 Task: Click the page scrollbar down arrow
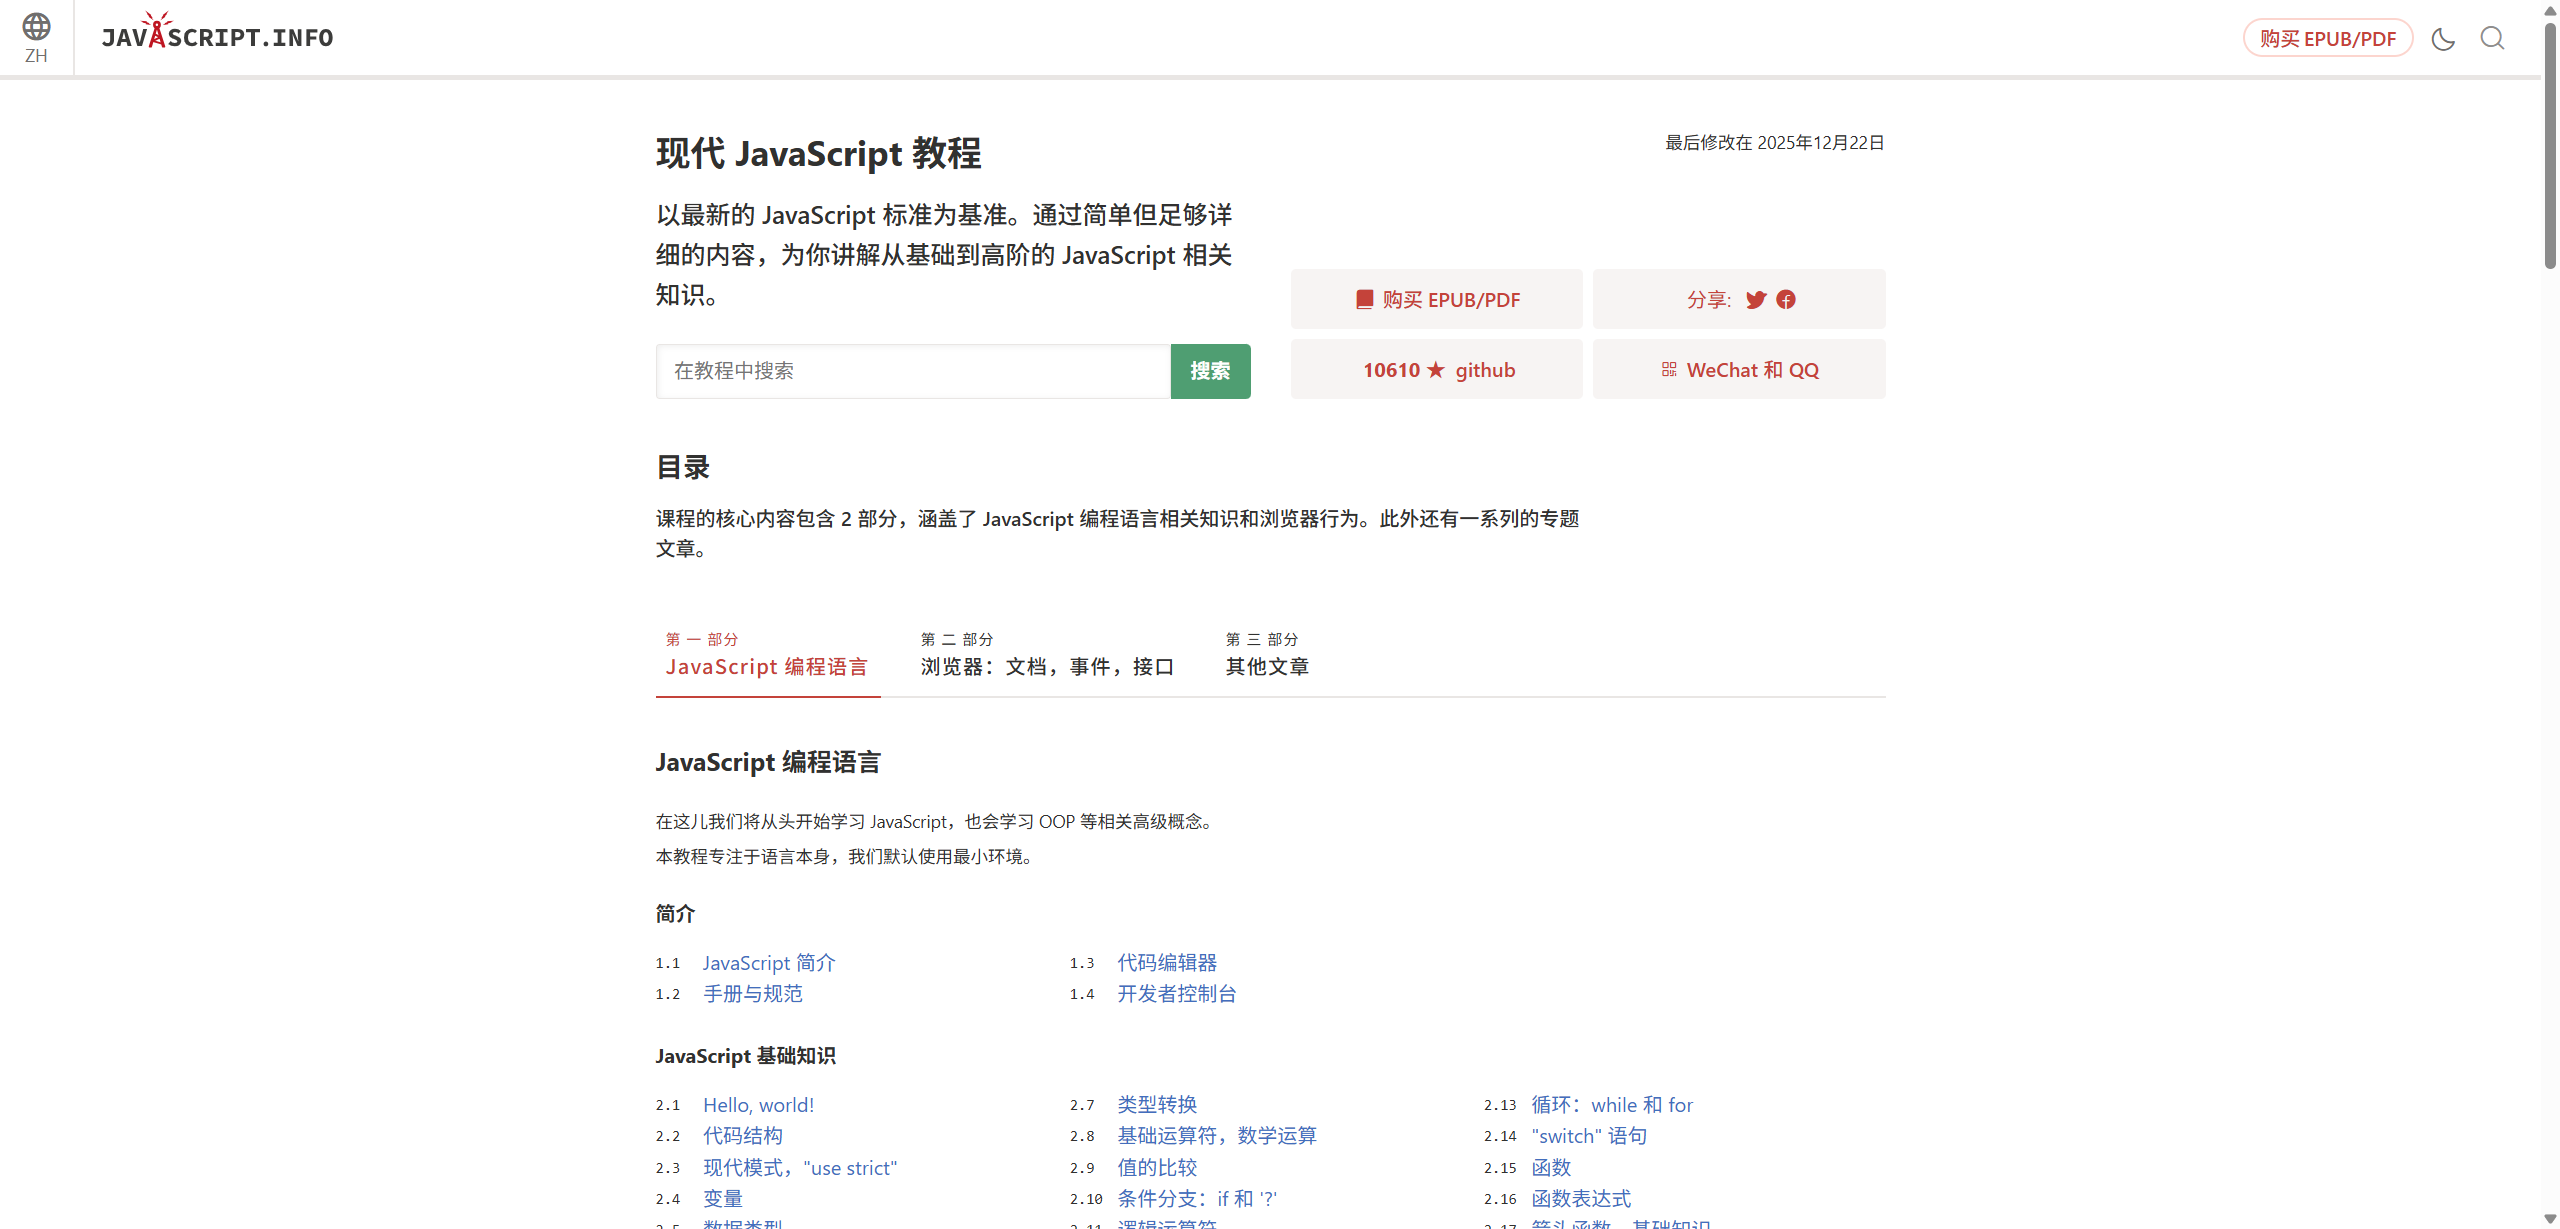pos(2549,1219)
